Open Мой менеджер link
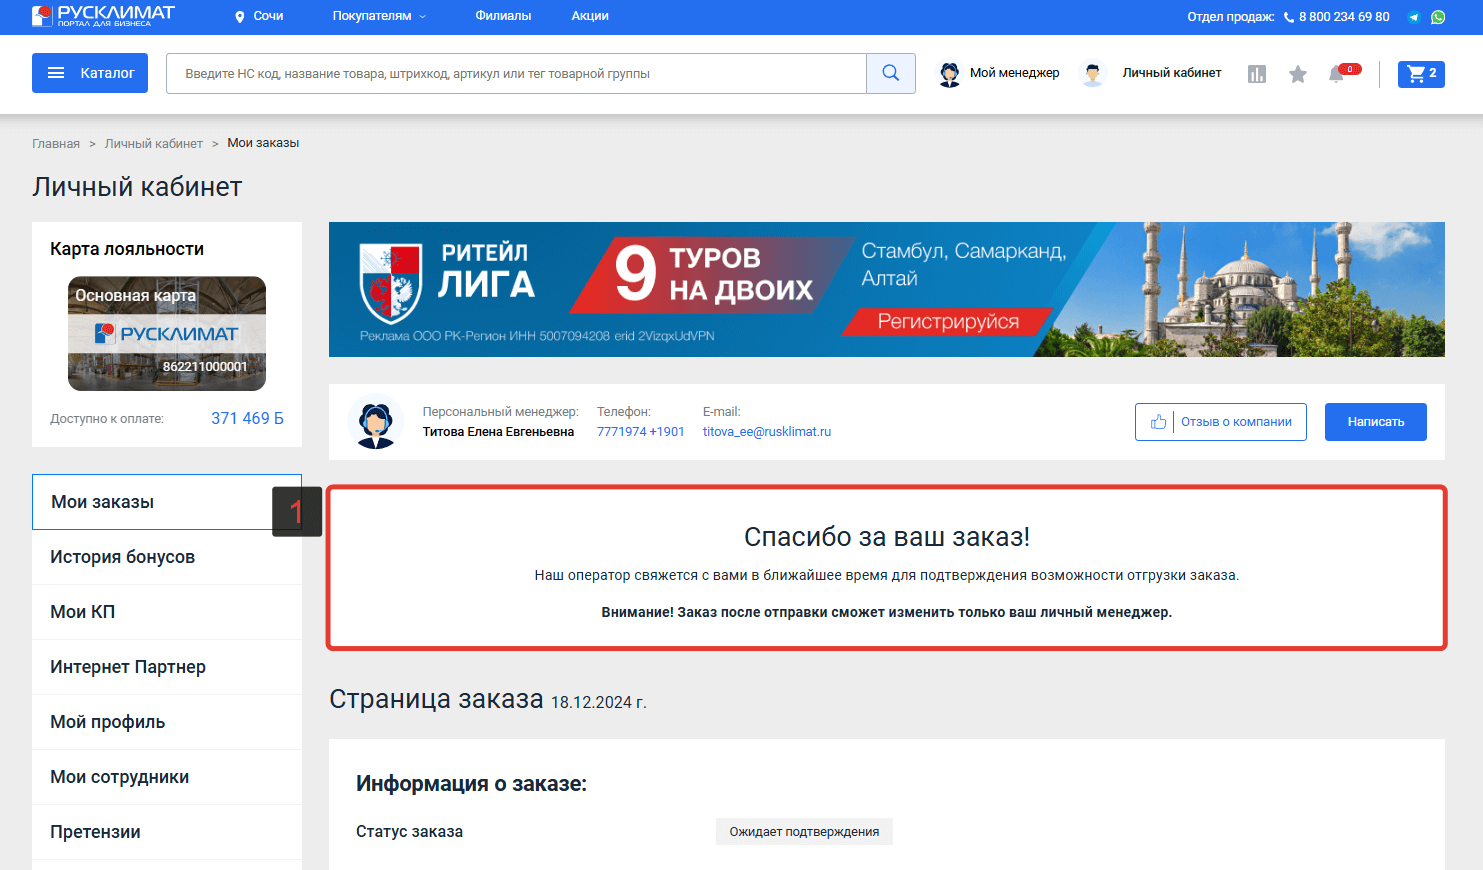 click(1014, 73)
